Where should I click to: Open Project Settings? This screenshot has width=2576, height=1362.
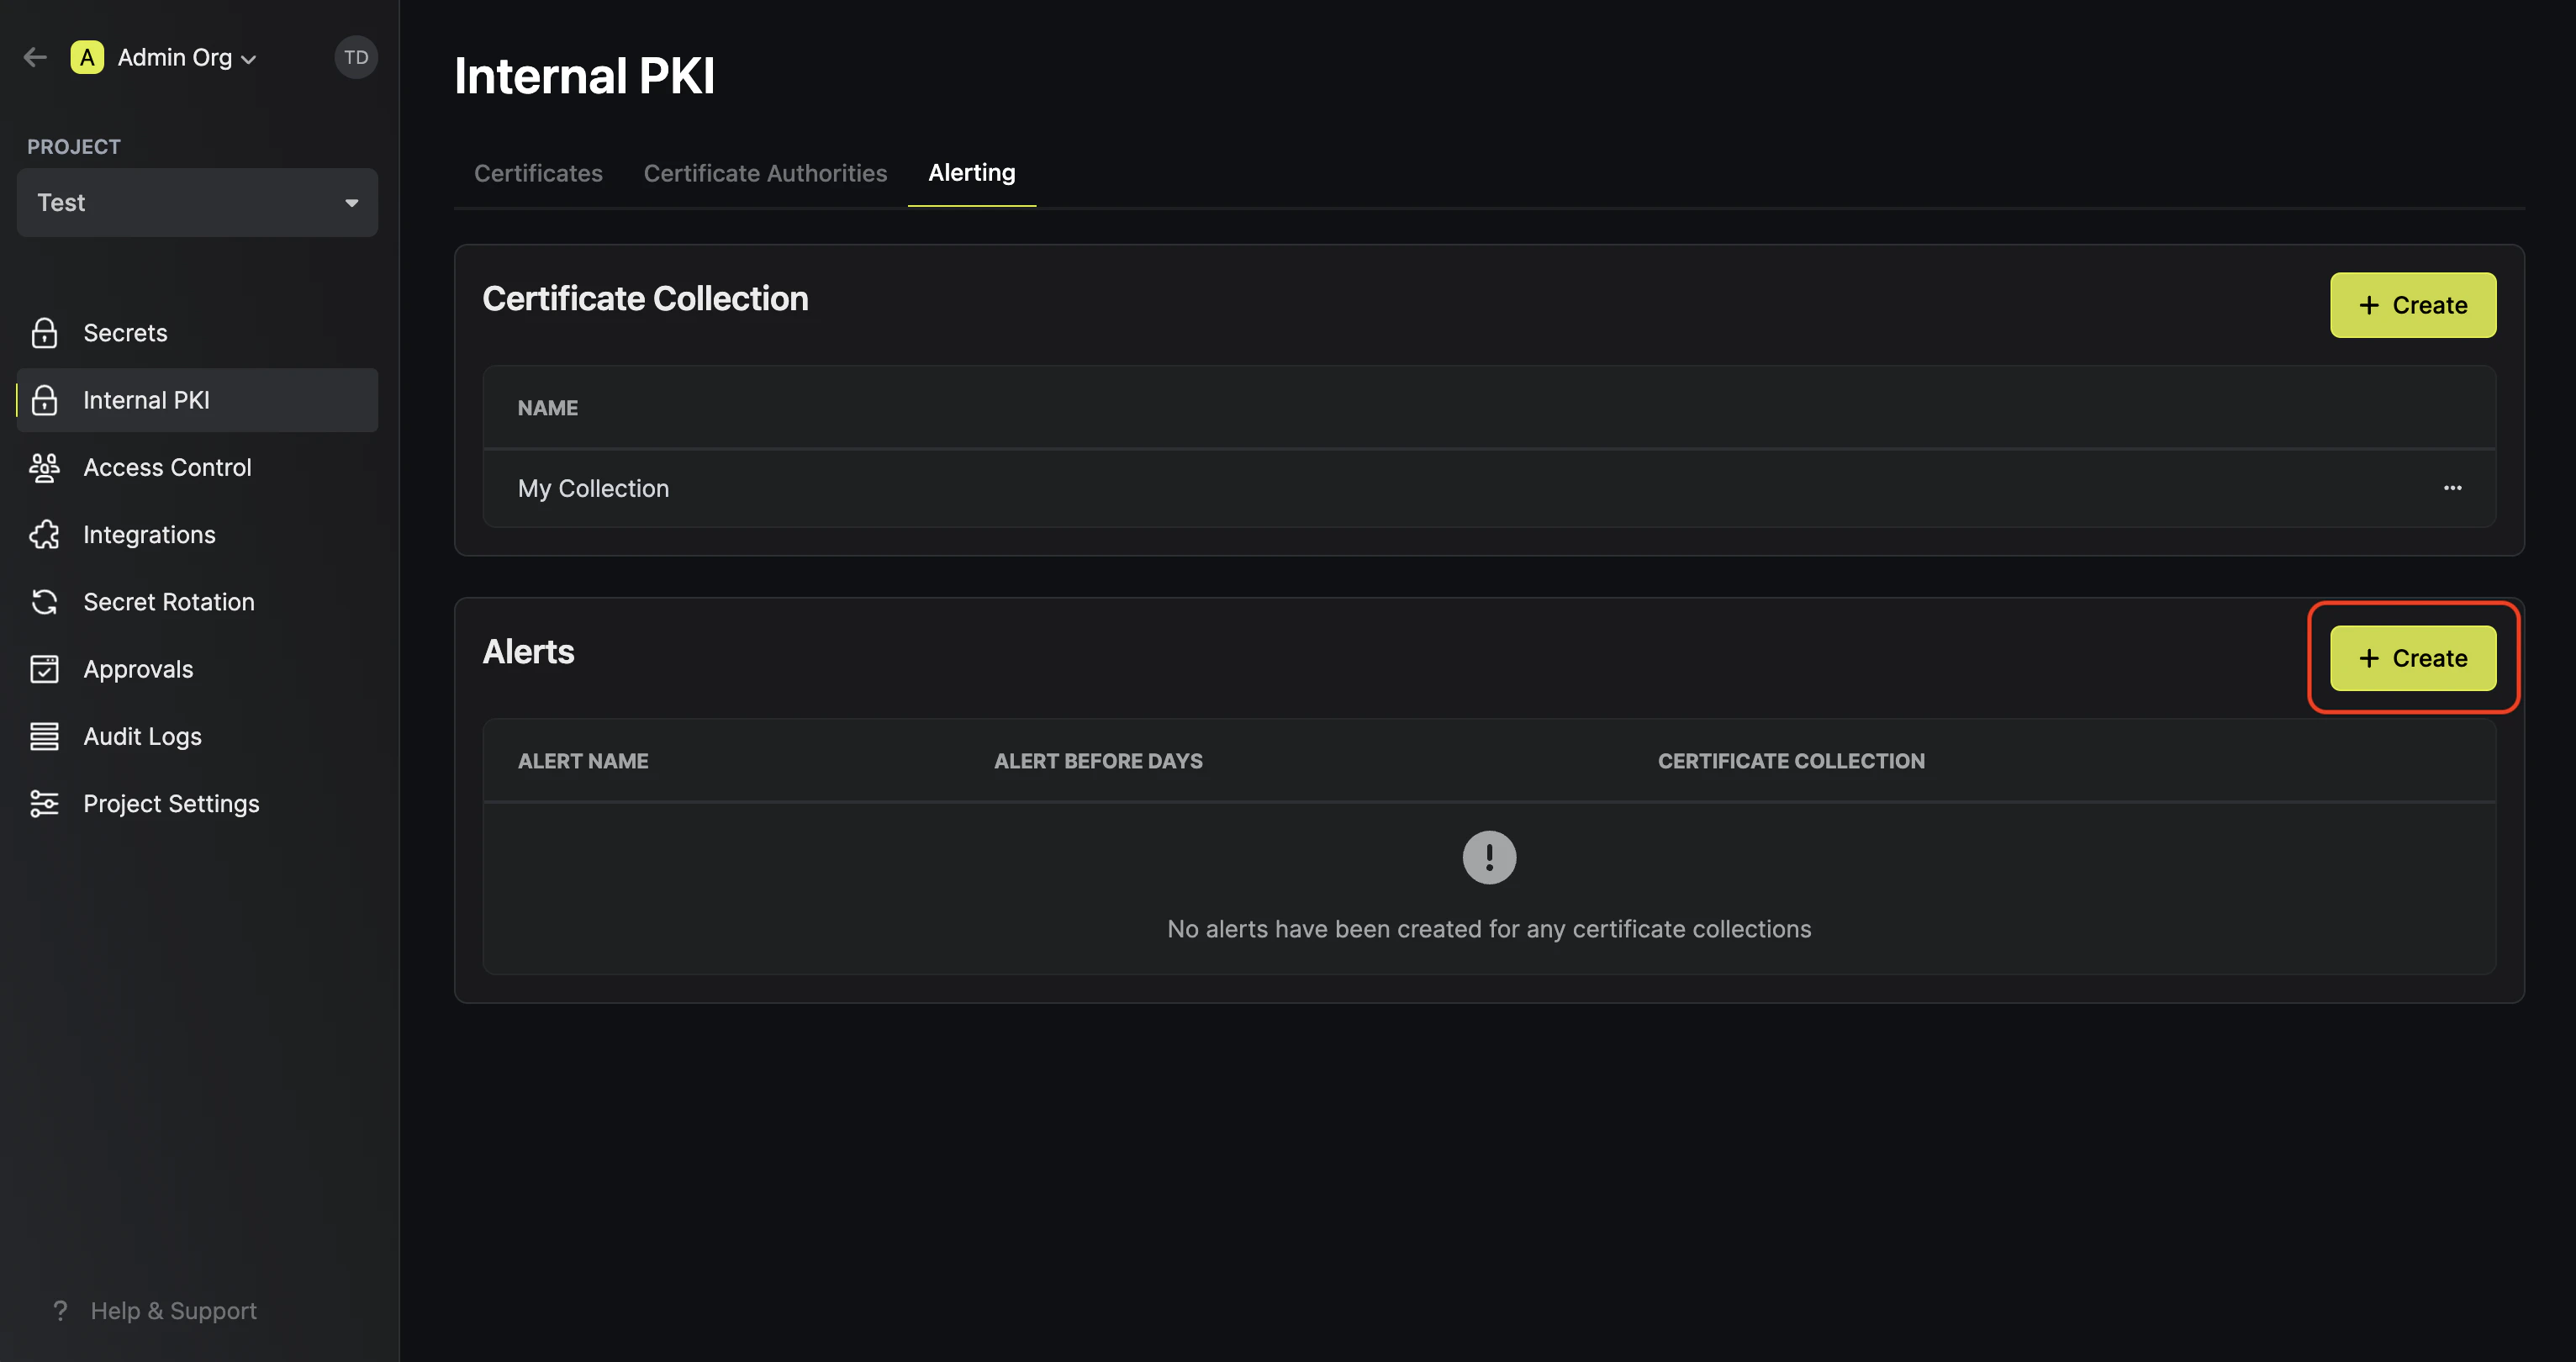pyautogui.click(x=197, y=803)
